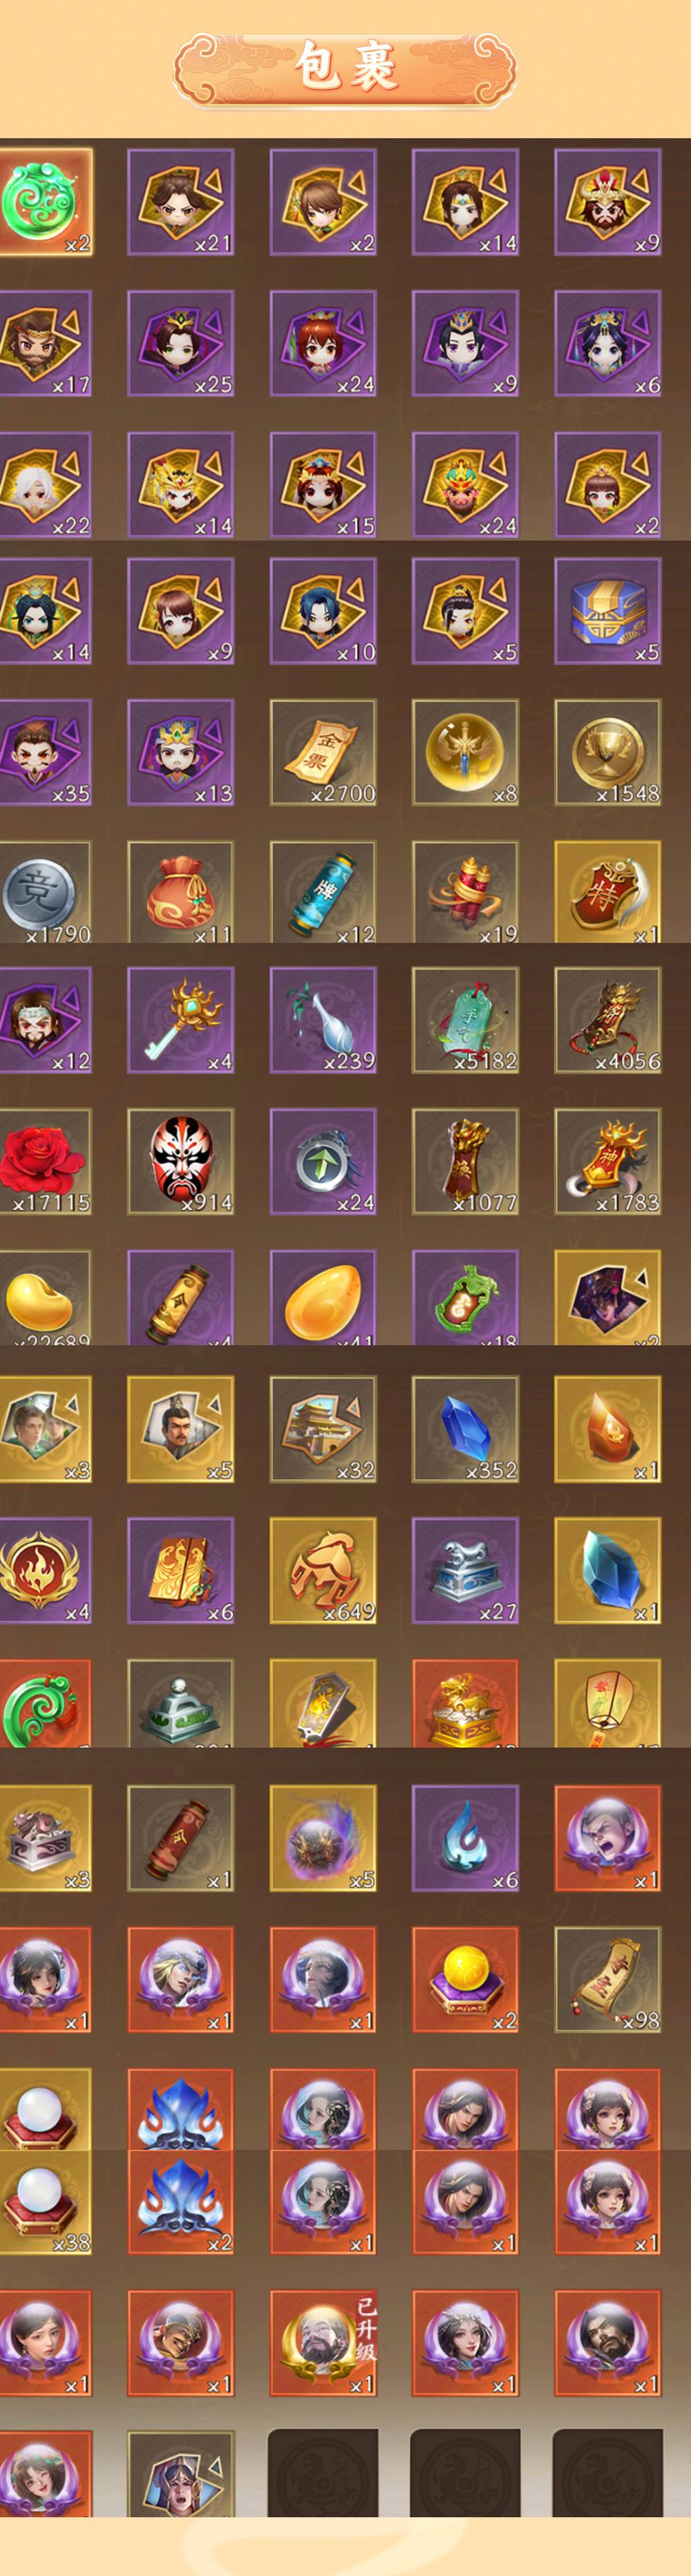Image resolution: width=691 pixels, height=2576 pixels.
Task: Select the flame emblem badge x4
Action: point(44,1570)
